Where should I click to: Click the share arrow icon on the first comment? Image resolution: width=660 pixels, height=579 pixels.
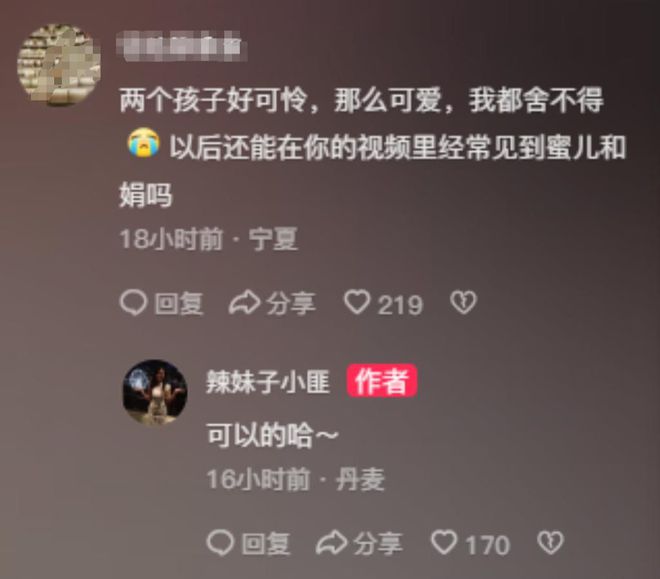[x=244, y=303]
